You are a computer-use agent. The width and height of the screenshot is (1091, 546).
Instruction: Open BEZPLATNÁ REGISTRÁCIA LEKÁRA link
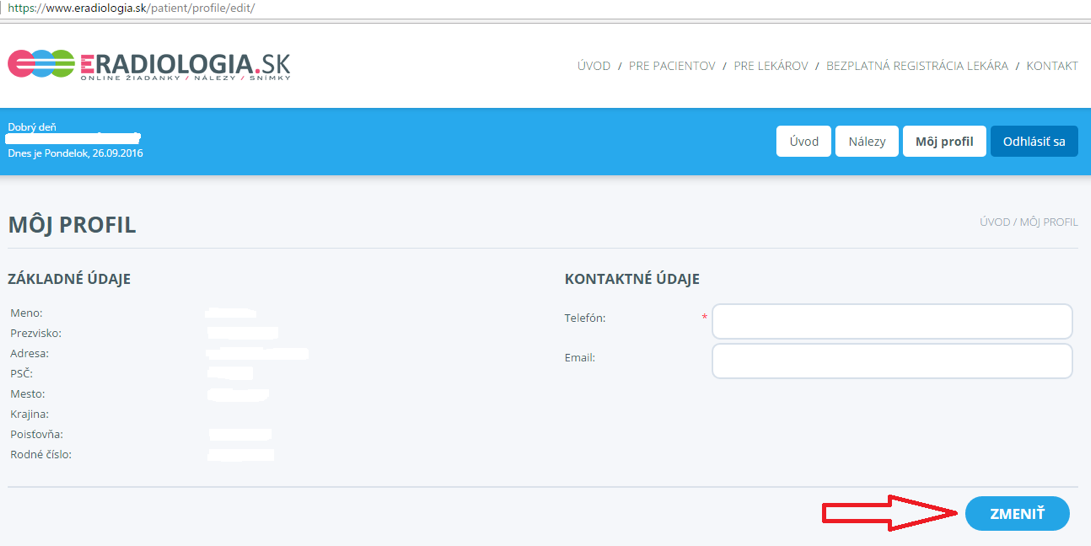[x=916, y=66]
